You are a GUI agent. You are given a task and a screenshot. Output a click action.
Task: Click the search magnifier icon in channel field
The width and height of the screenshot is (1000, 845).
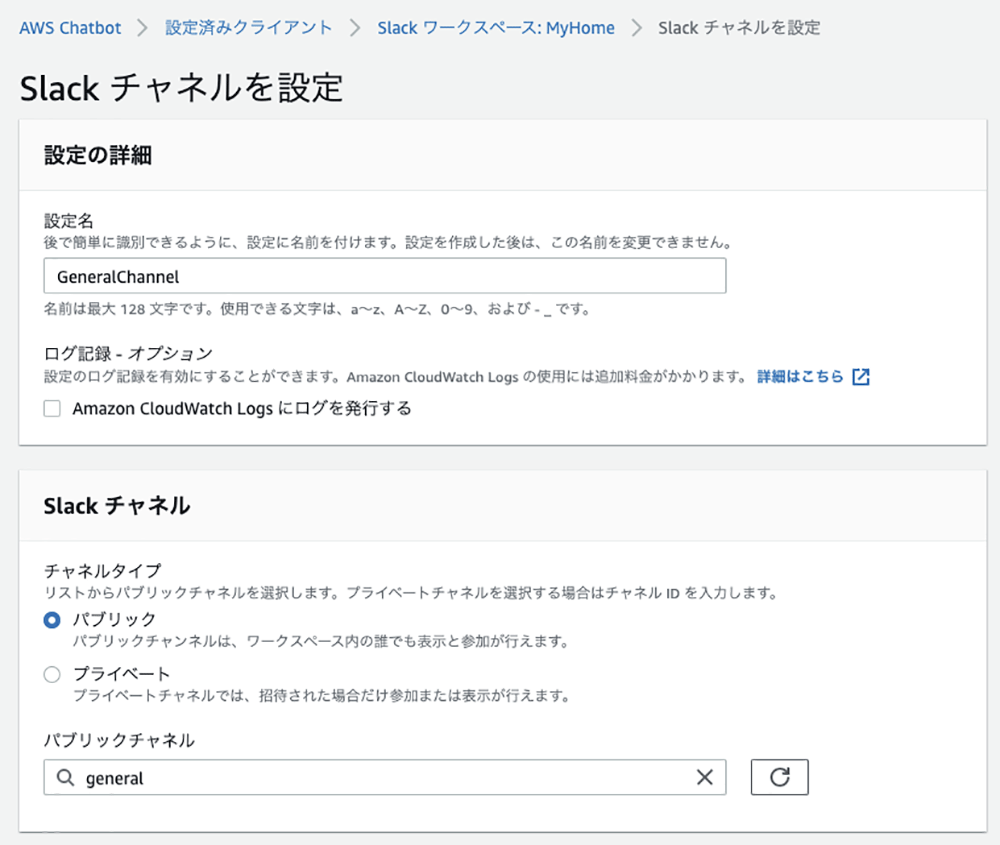[65, 777]
